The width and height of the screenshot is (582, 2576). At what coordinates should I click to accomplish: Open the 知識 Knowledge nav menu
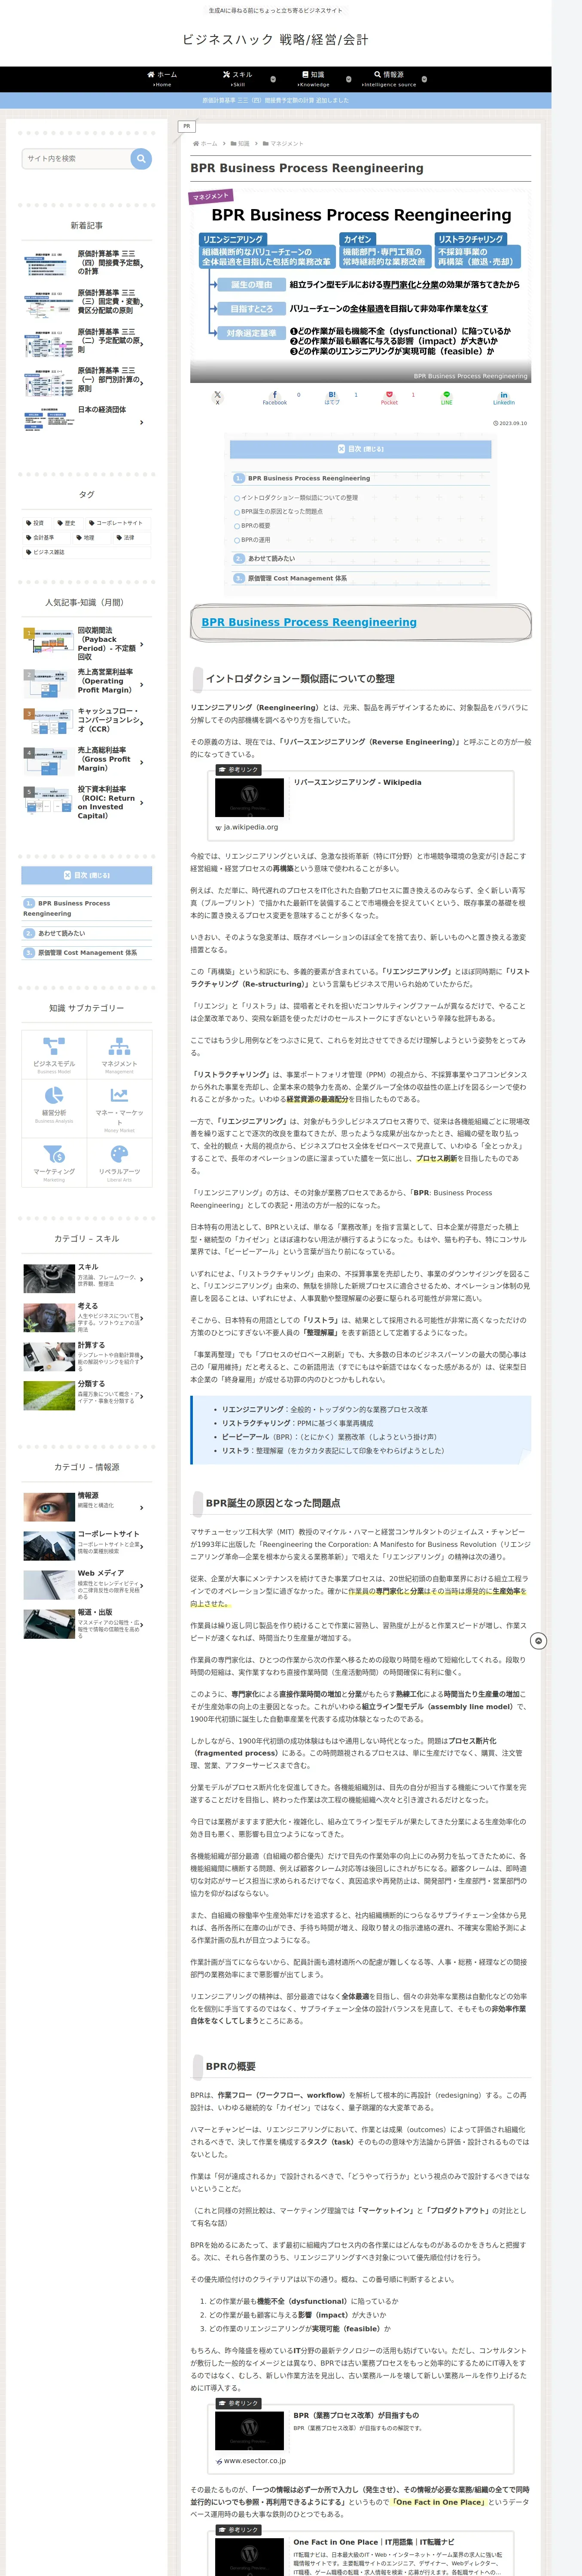[313, 79]
